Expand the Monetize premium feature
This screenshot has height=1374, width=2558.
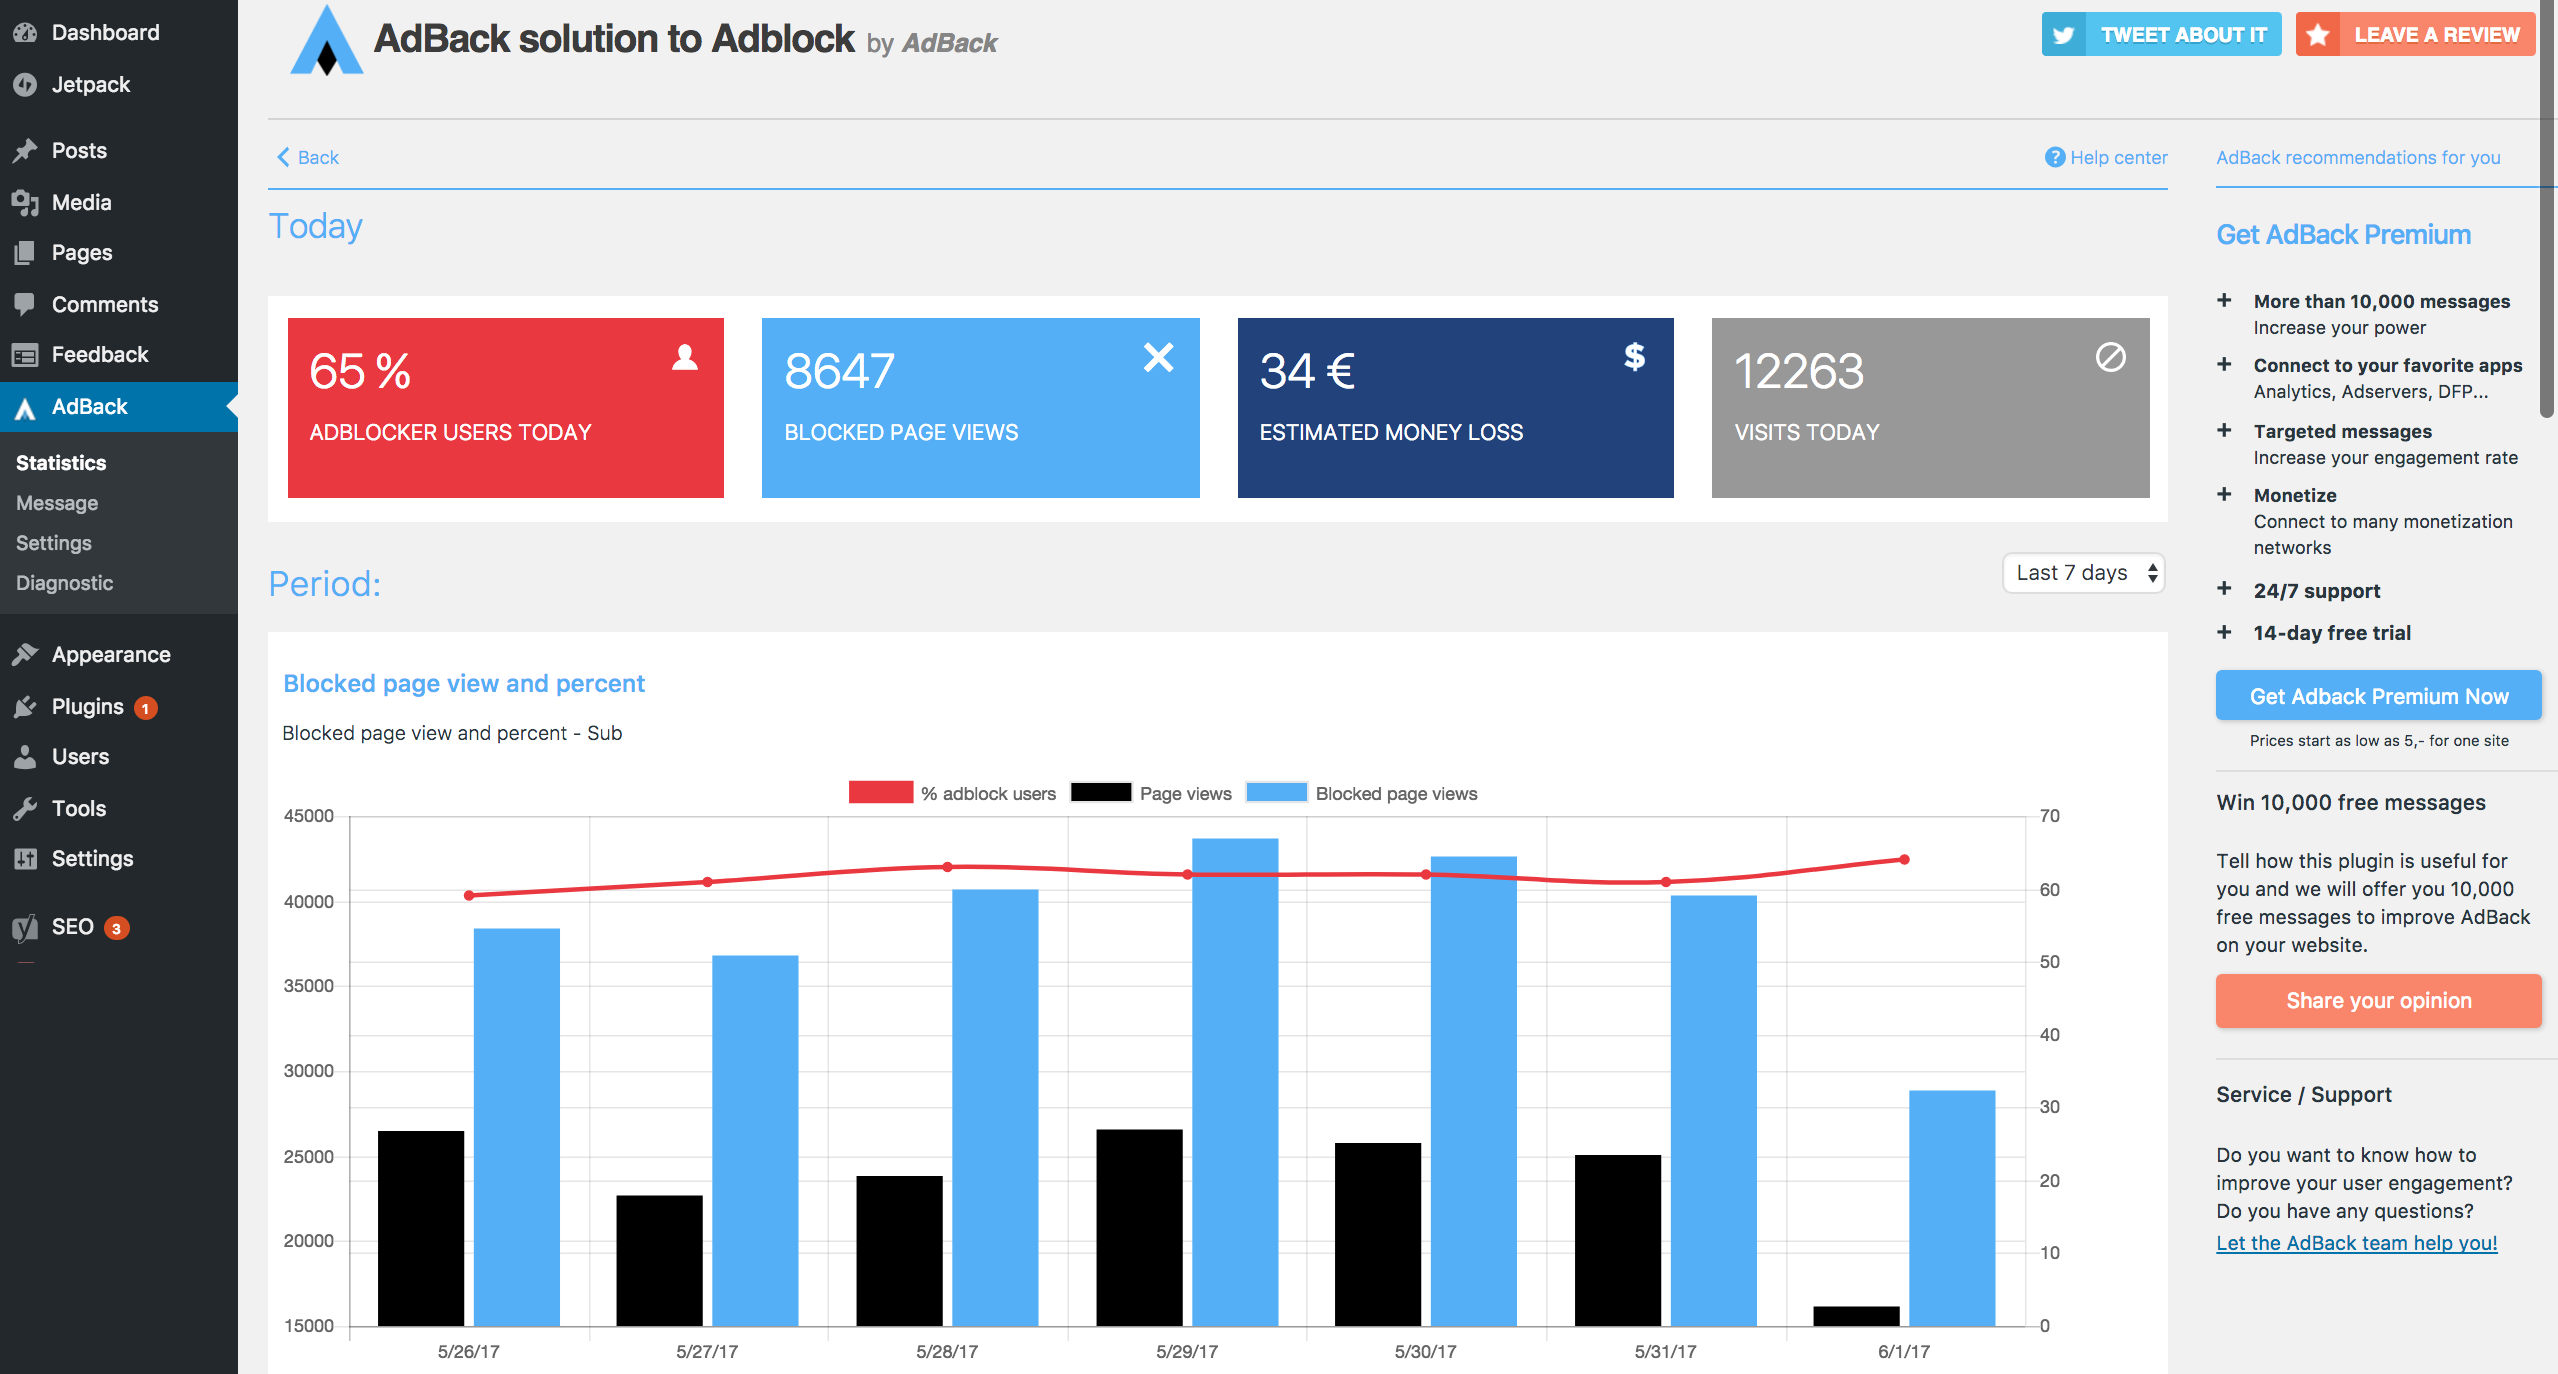[x=2224, y=495]
